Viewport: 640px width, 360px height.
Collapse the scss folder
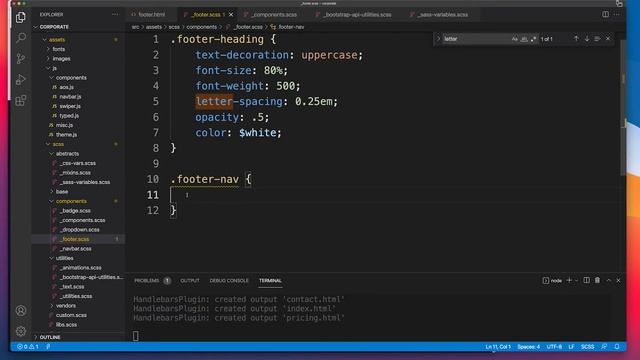[x=58, y=144]
